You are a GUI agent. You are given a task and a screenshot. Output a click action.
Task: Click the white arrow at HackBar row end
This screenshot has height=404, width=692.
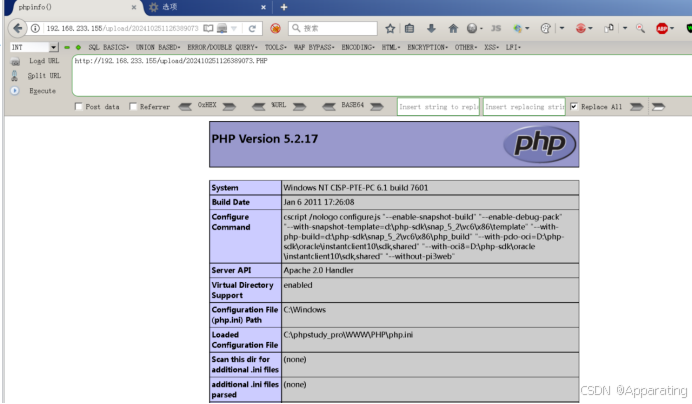(x=658, y=107)
